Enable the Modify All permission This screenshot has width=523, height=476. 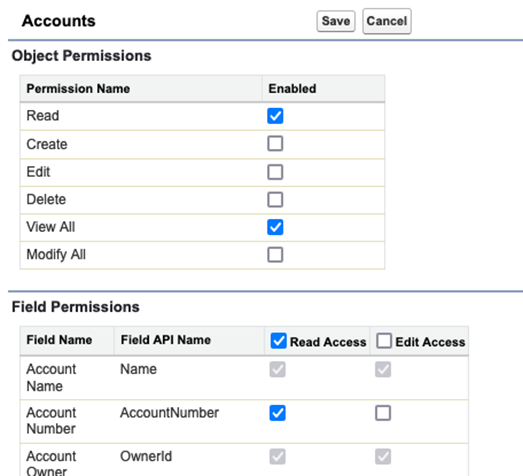point(275,255)
